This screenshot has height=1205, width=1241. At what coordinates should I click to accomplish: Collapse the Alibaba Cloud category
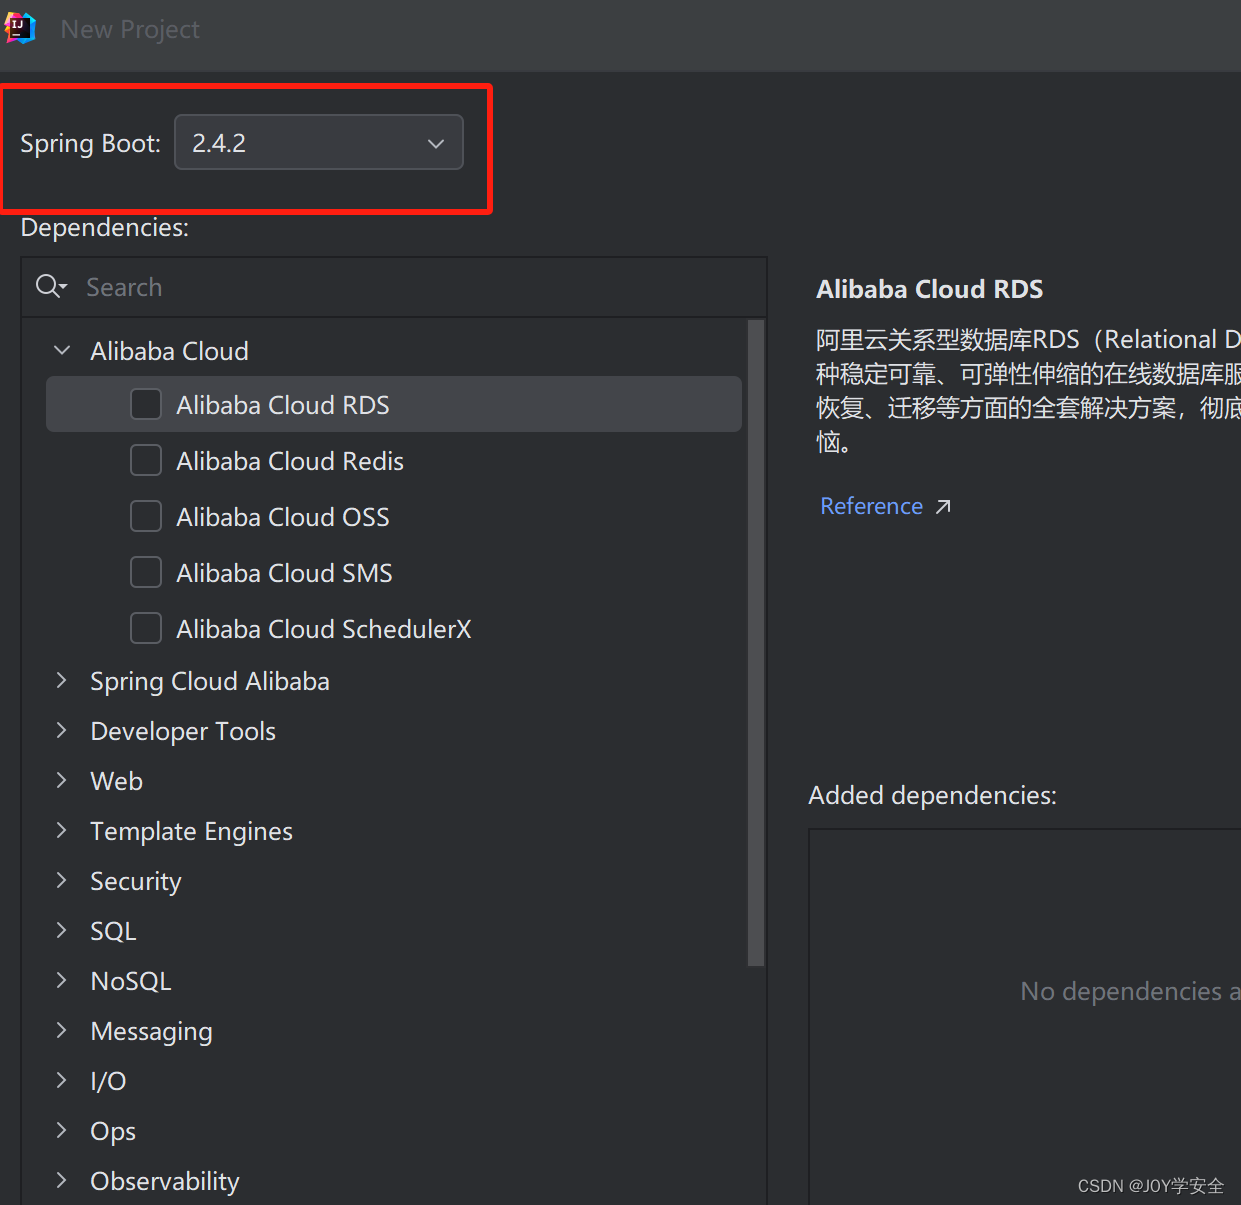(61, 350)
